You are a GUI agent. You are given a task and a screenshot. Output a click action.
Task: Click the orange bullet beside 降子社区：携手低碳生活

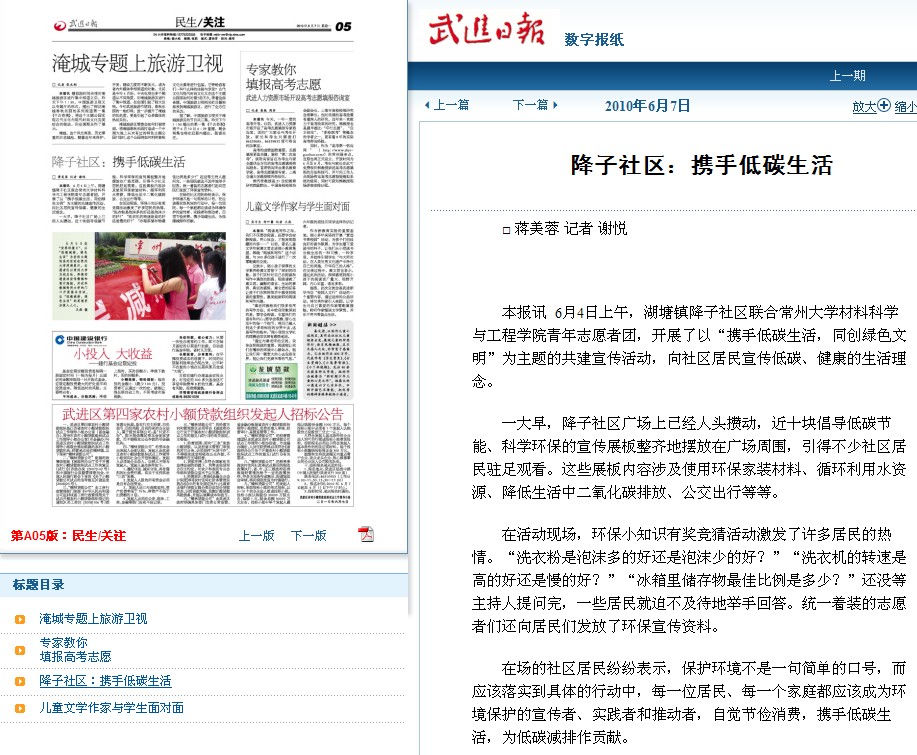20,681
